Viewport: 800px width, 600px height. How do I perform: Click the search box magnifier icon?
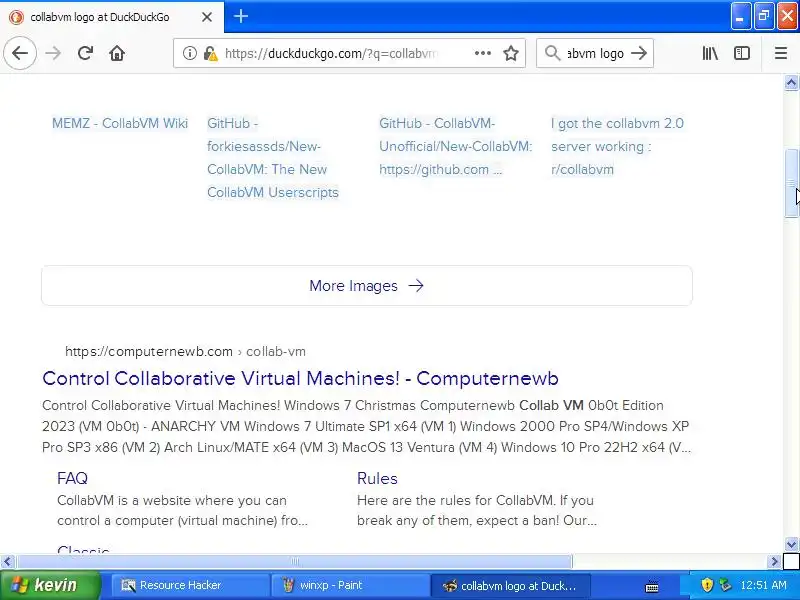pos(553,53)
